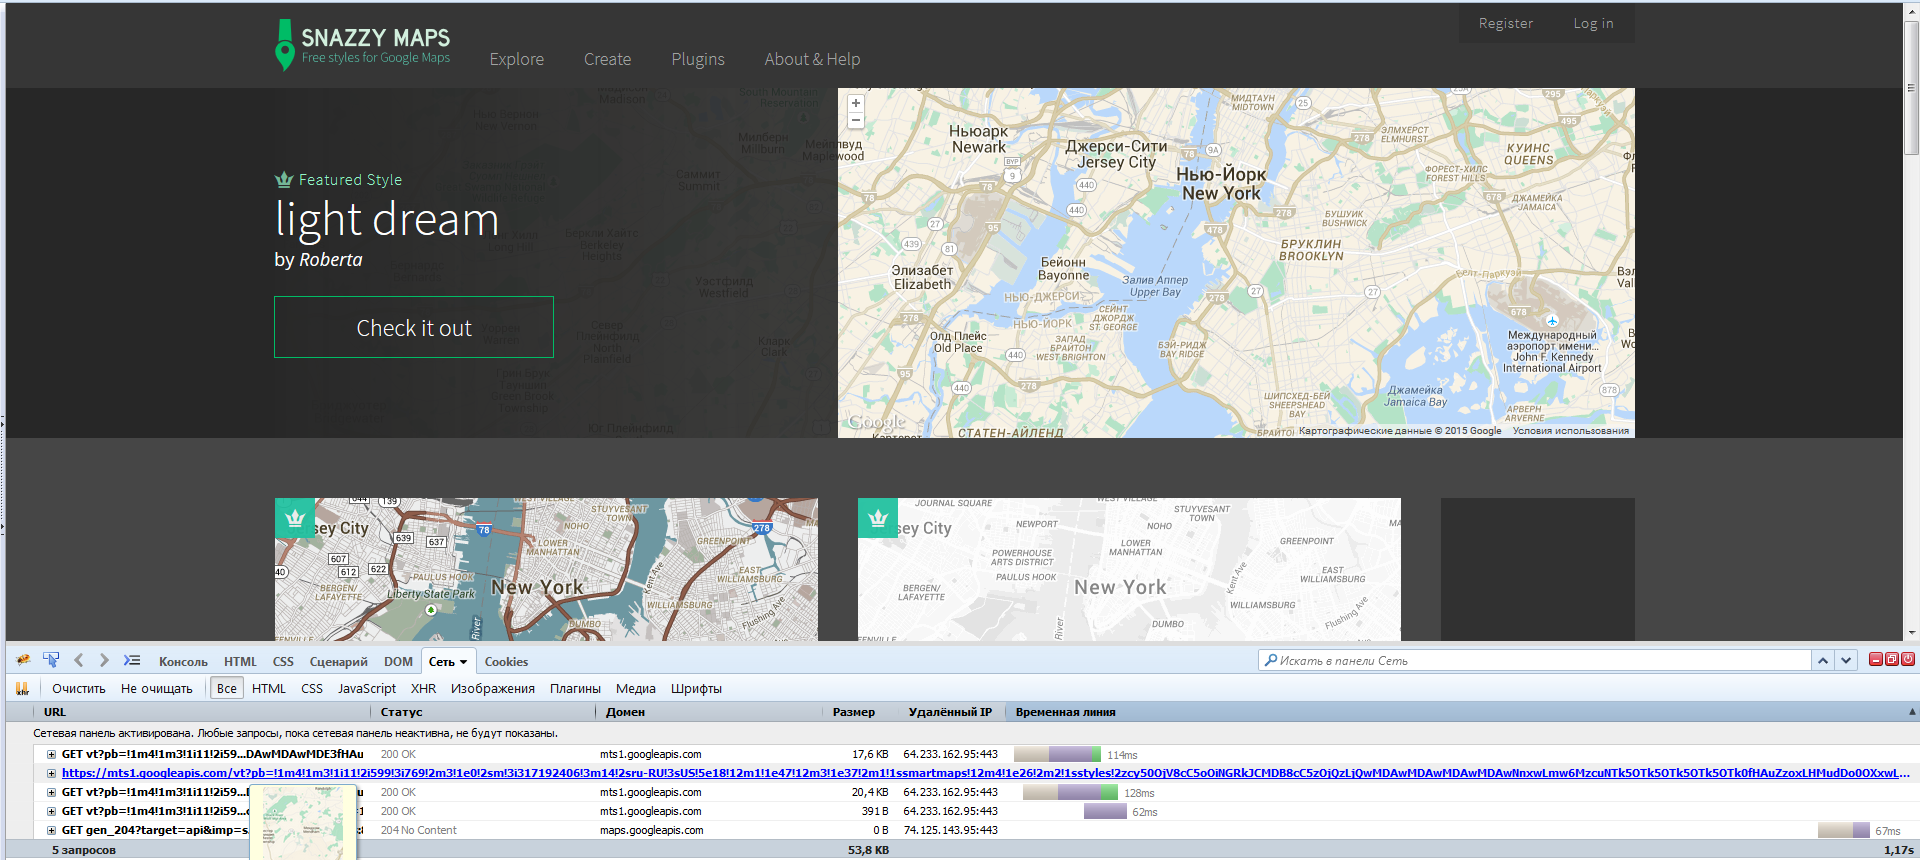Filter requests by Изображения
The height and width of the screenshot is (860, 1920).
(x=493, y=688)
